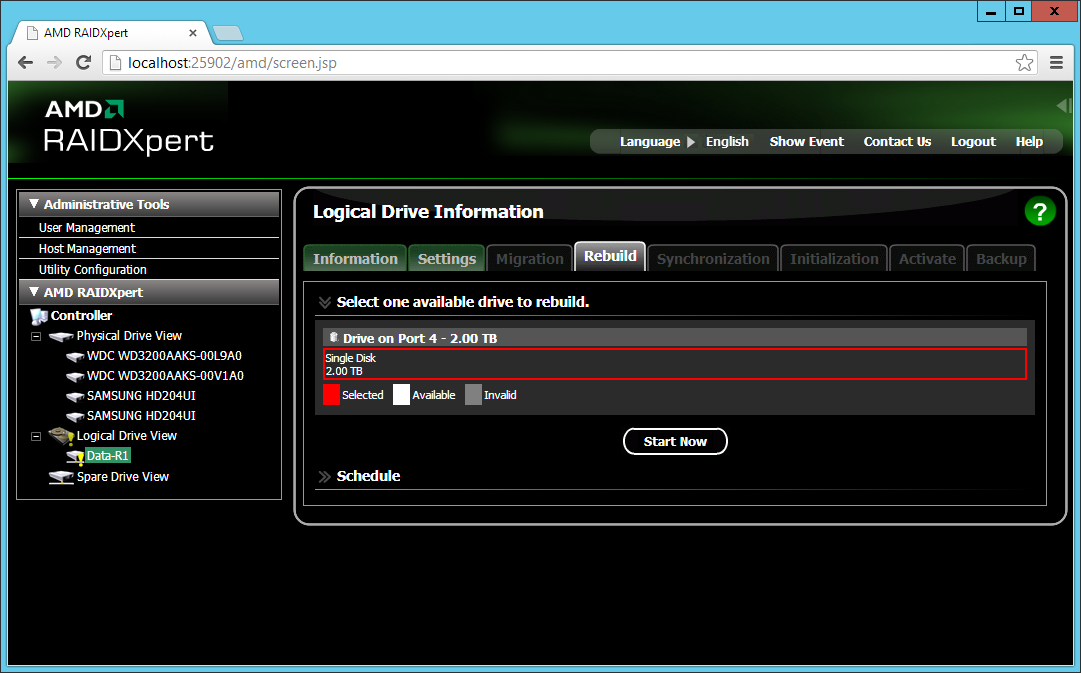The height and width of the screenshot is (673, 1081).
Task: Click the first SAMSUNG HD204UI drive icon
Action: 75,396
